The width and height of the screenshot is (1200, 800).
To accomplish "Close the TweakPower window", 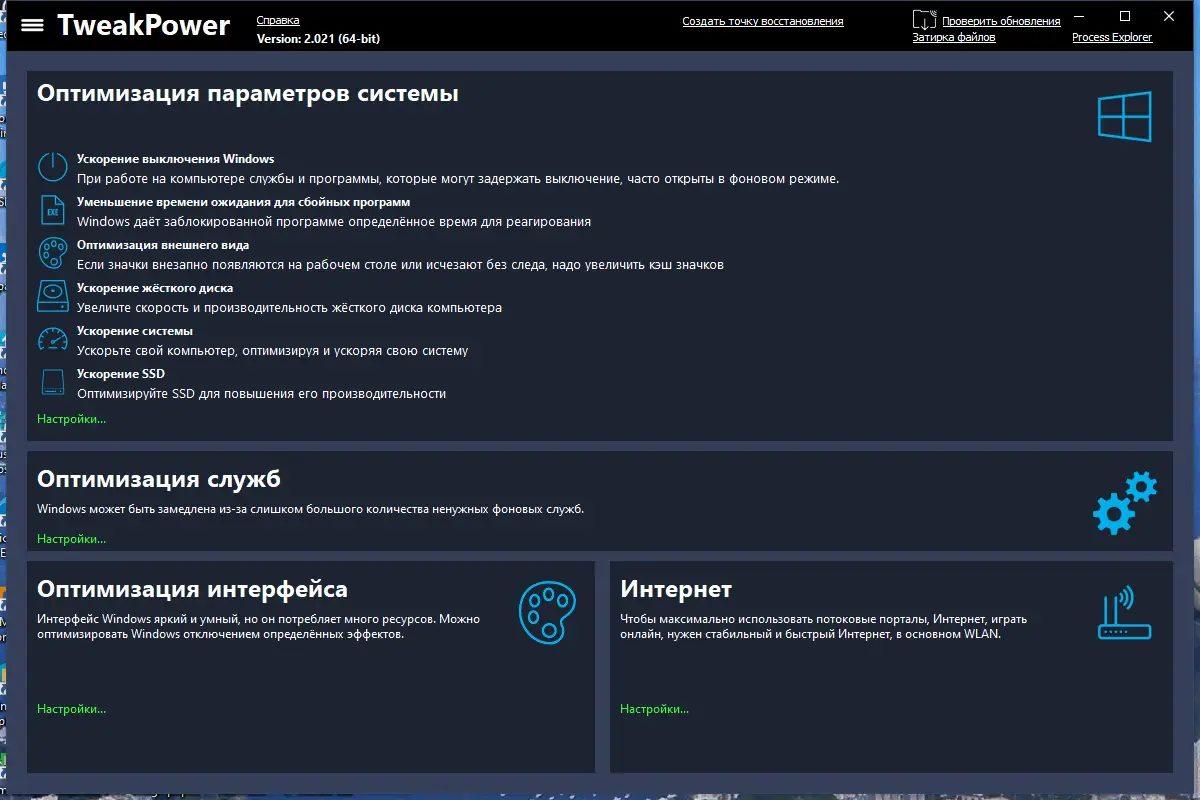I will pos(1169,16).
